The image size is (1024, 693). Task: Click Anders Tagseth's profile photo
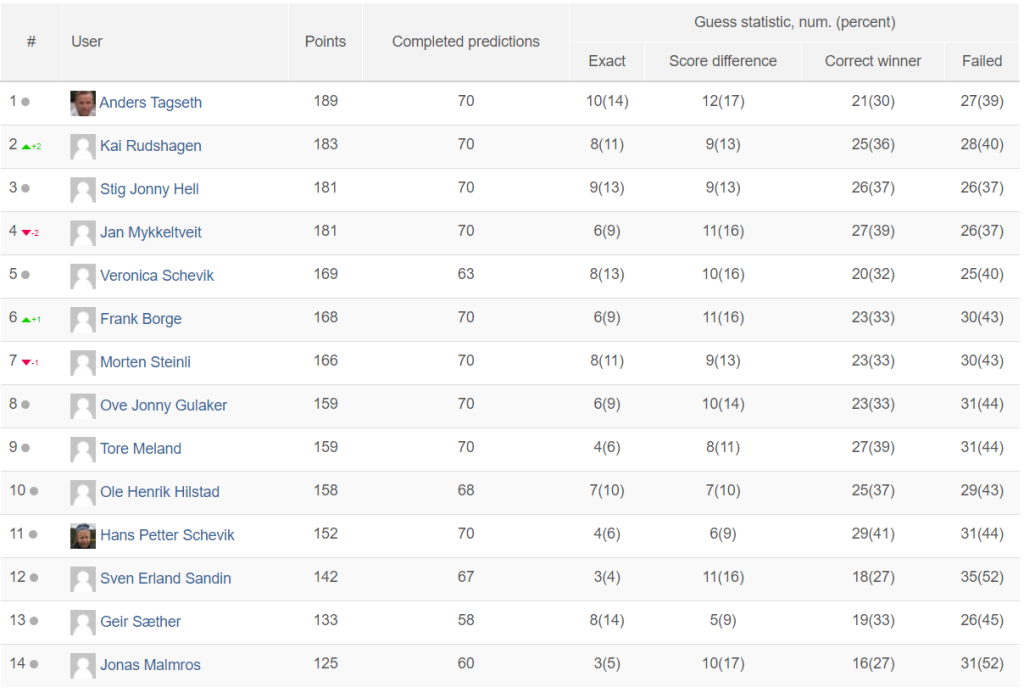coord(83,103)
